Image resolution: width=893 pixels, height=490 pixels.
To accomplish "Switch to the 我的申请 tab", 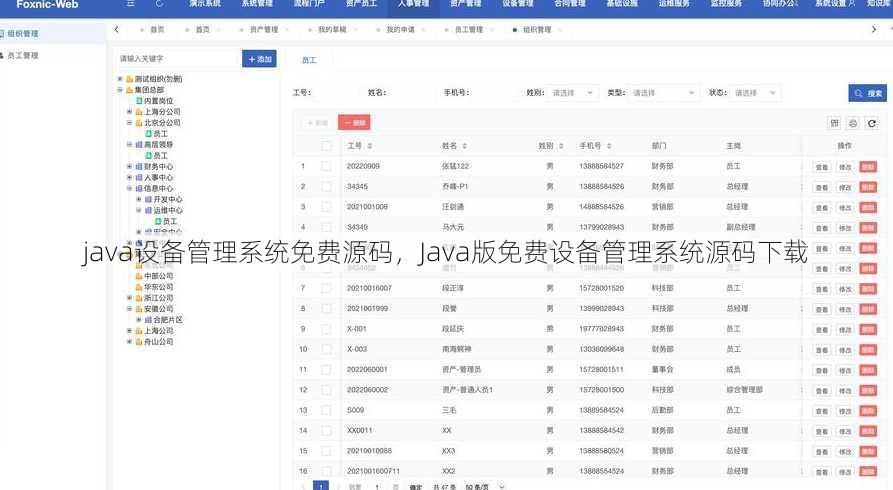I will [x=400, y=30].
